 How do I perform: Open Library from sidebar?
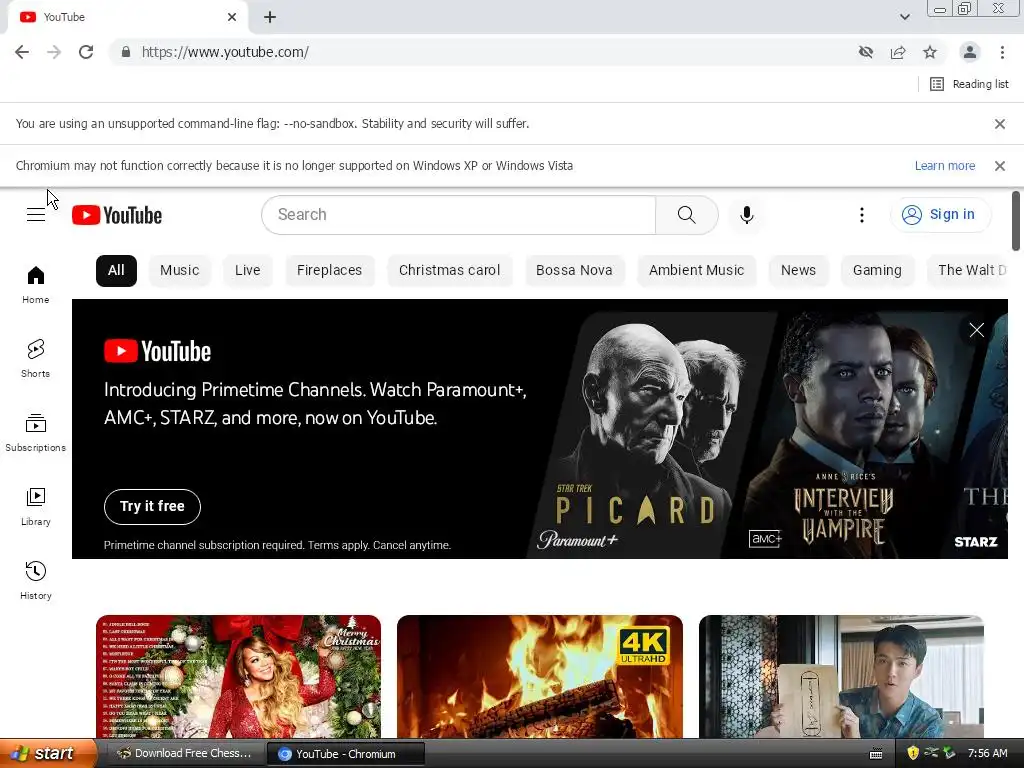pyautogui.click(x=36, y=506)
